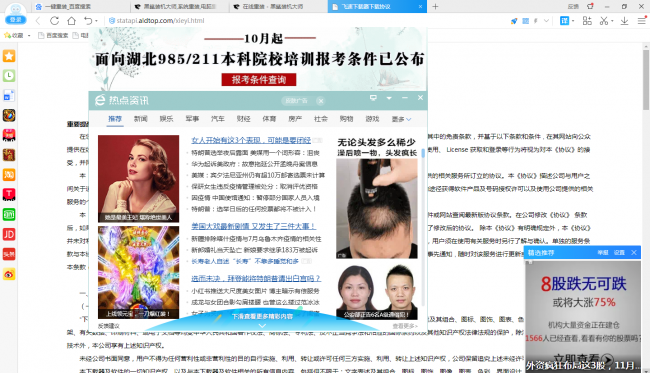Open headline 美国大选最新剧情
The width and height of the screenshot is (650, 373).
click(x=253, y=226)
